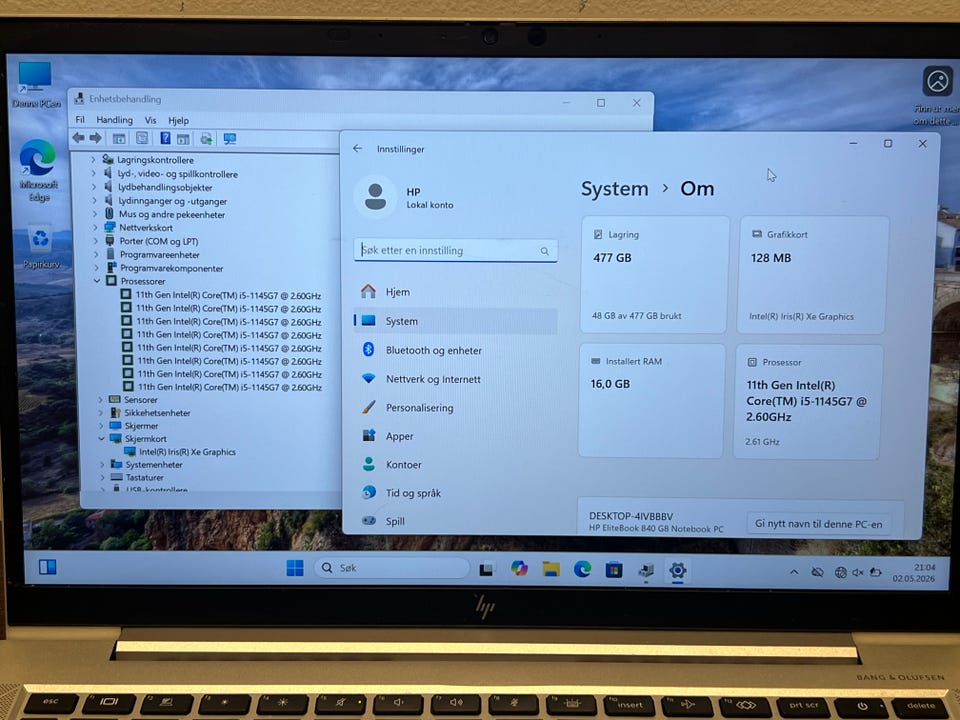
Task: Open Lagring 477 GB card
Action: coord(655,274)
